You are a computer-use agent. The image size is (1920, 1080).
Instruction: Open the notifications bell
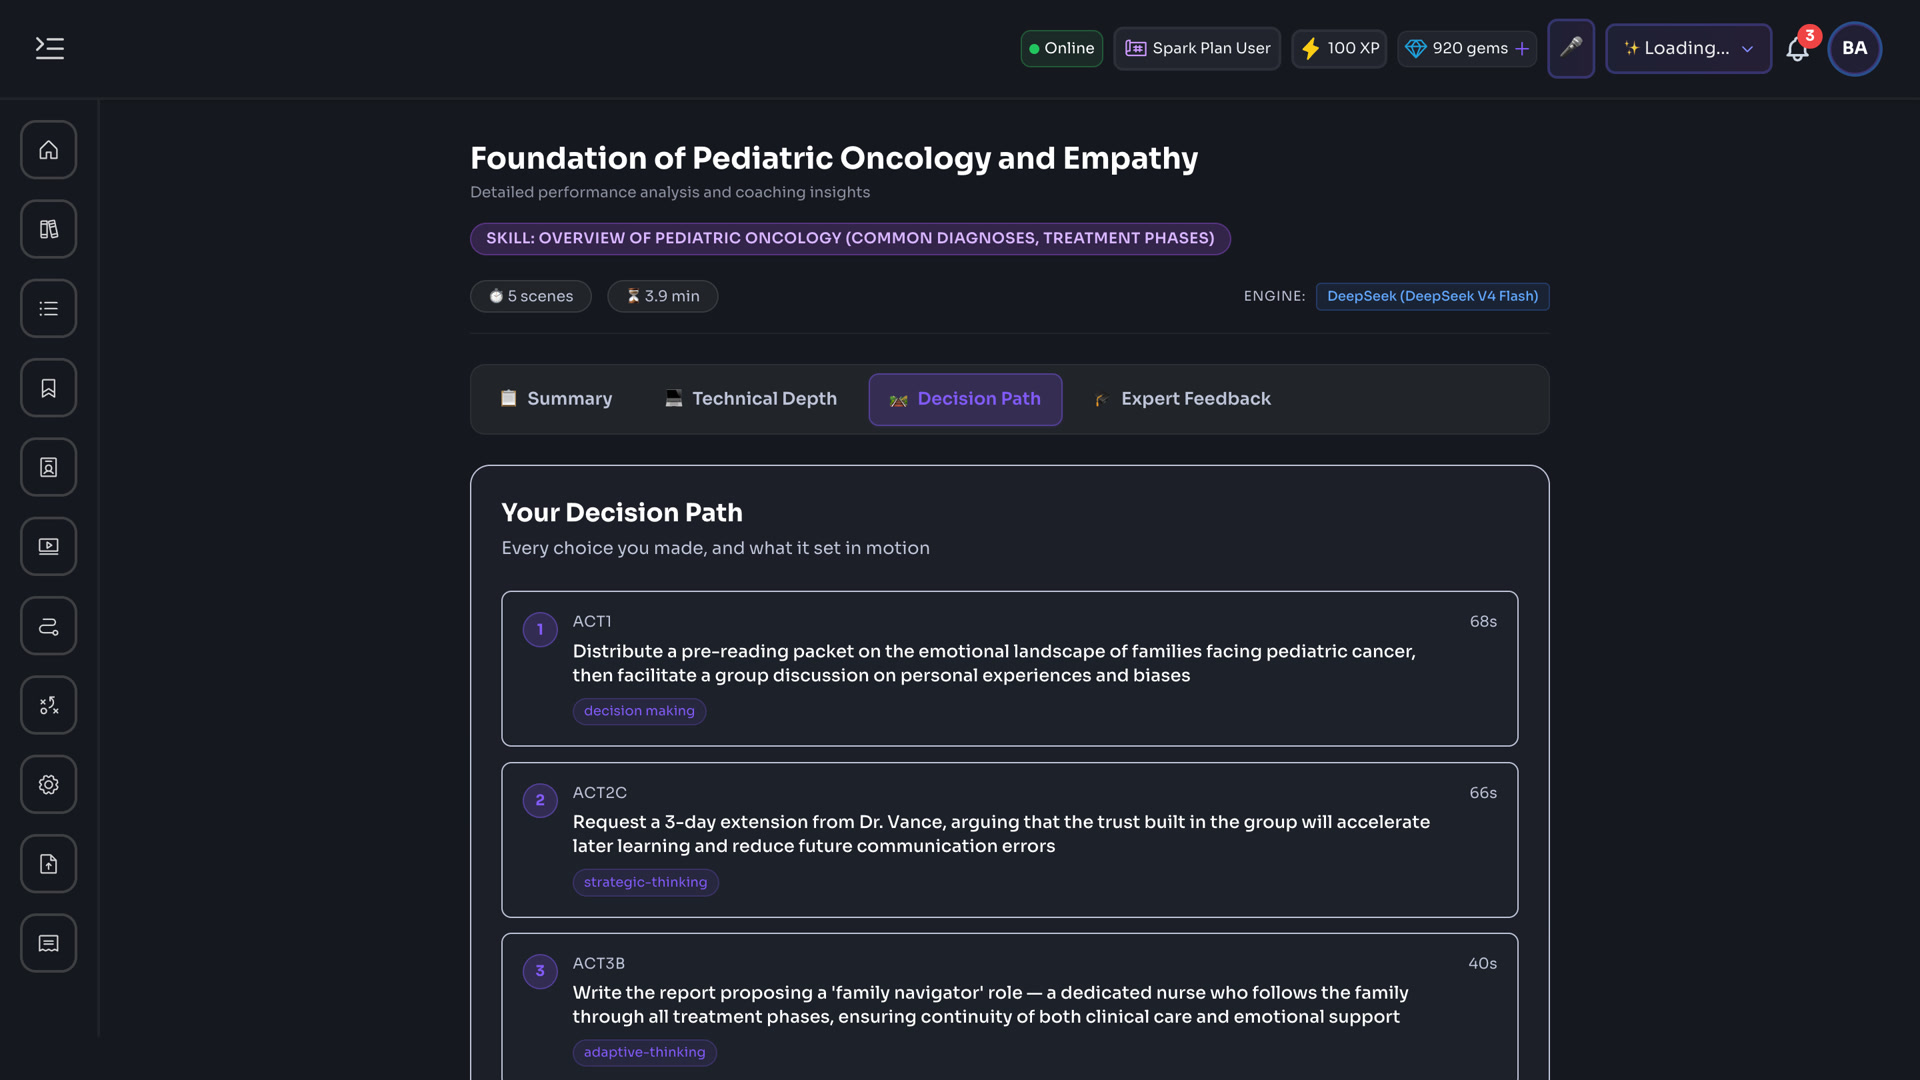coord(1797,49)
